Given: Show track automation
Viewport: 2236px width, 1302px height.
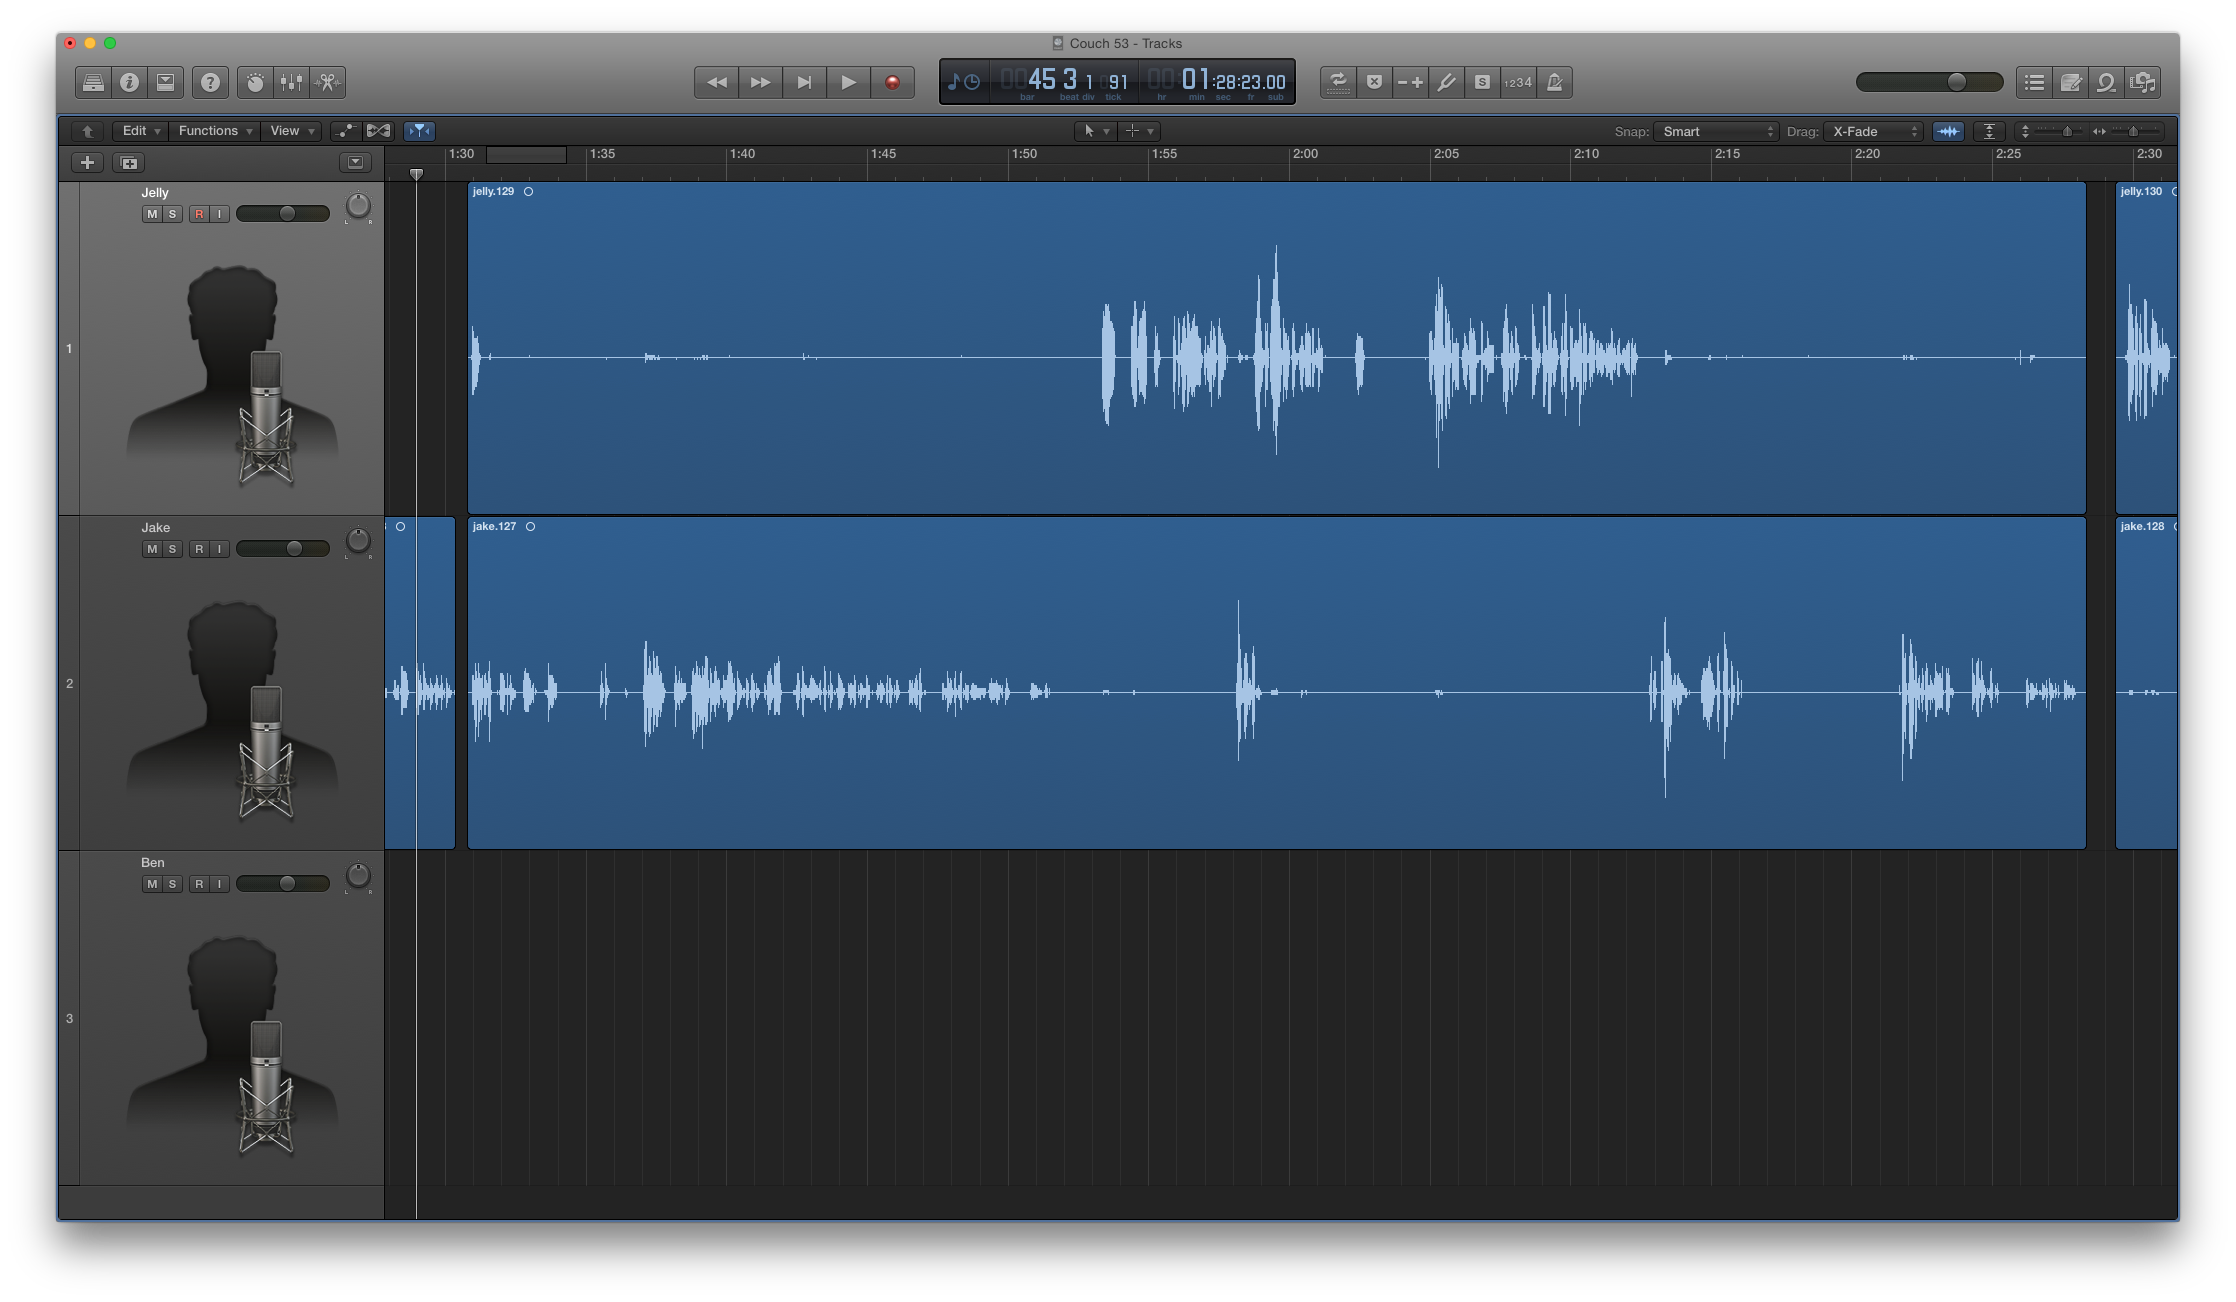Looking at the screenshot, I should coord(345,131).
